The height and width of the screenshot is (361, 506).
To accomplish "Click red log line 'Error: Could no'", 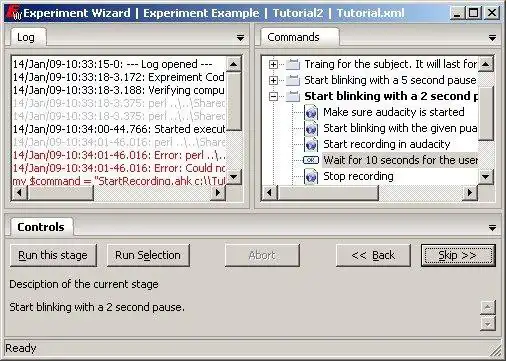I will tap(119, 168).
